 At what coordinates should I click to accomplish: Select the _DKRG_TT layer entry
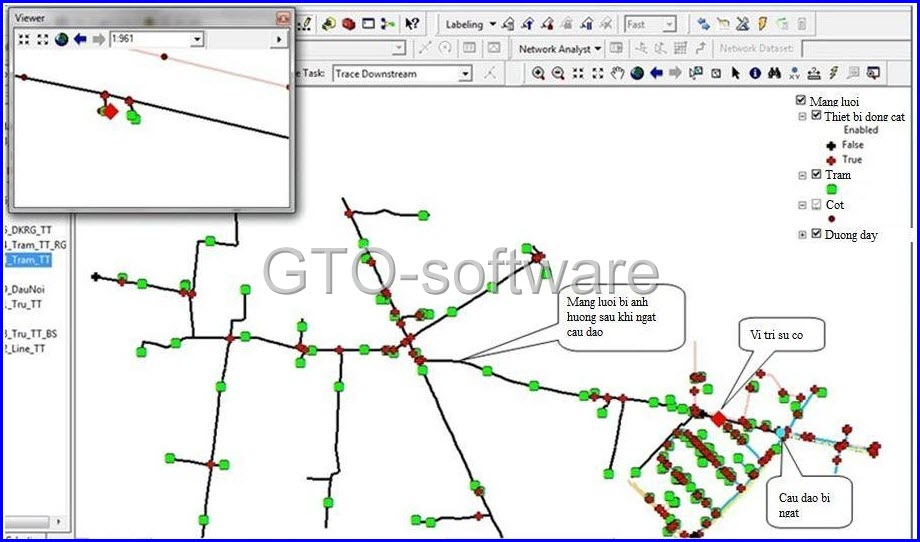pyautogui.click(x=27, y=231)
